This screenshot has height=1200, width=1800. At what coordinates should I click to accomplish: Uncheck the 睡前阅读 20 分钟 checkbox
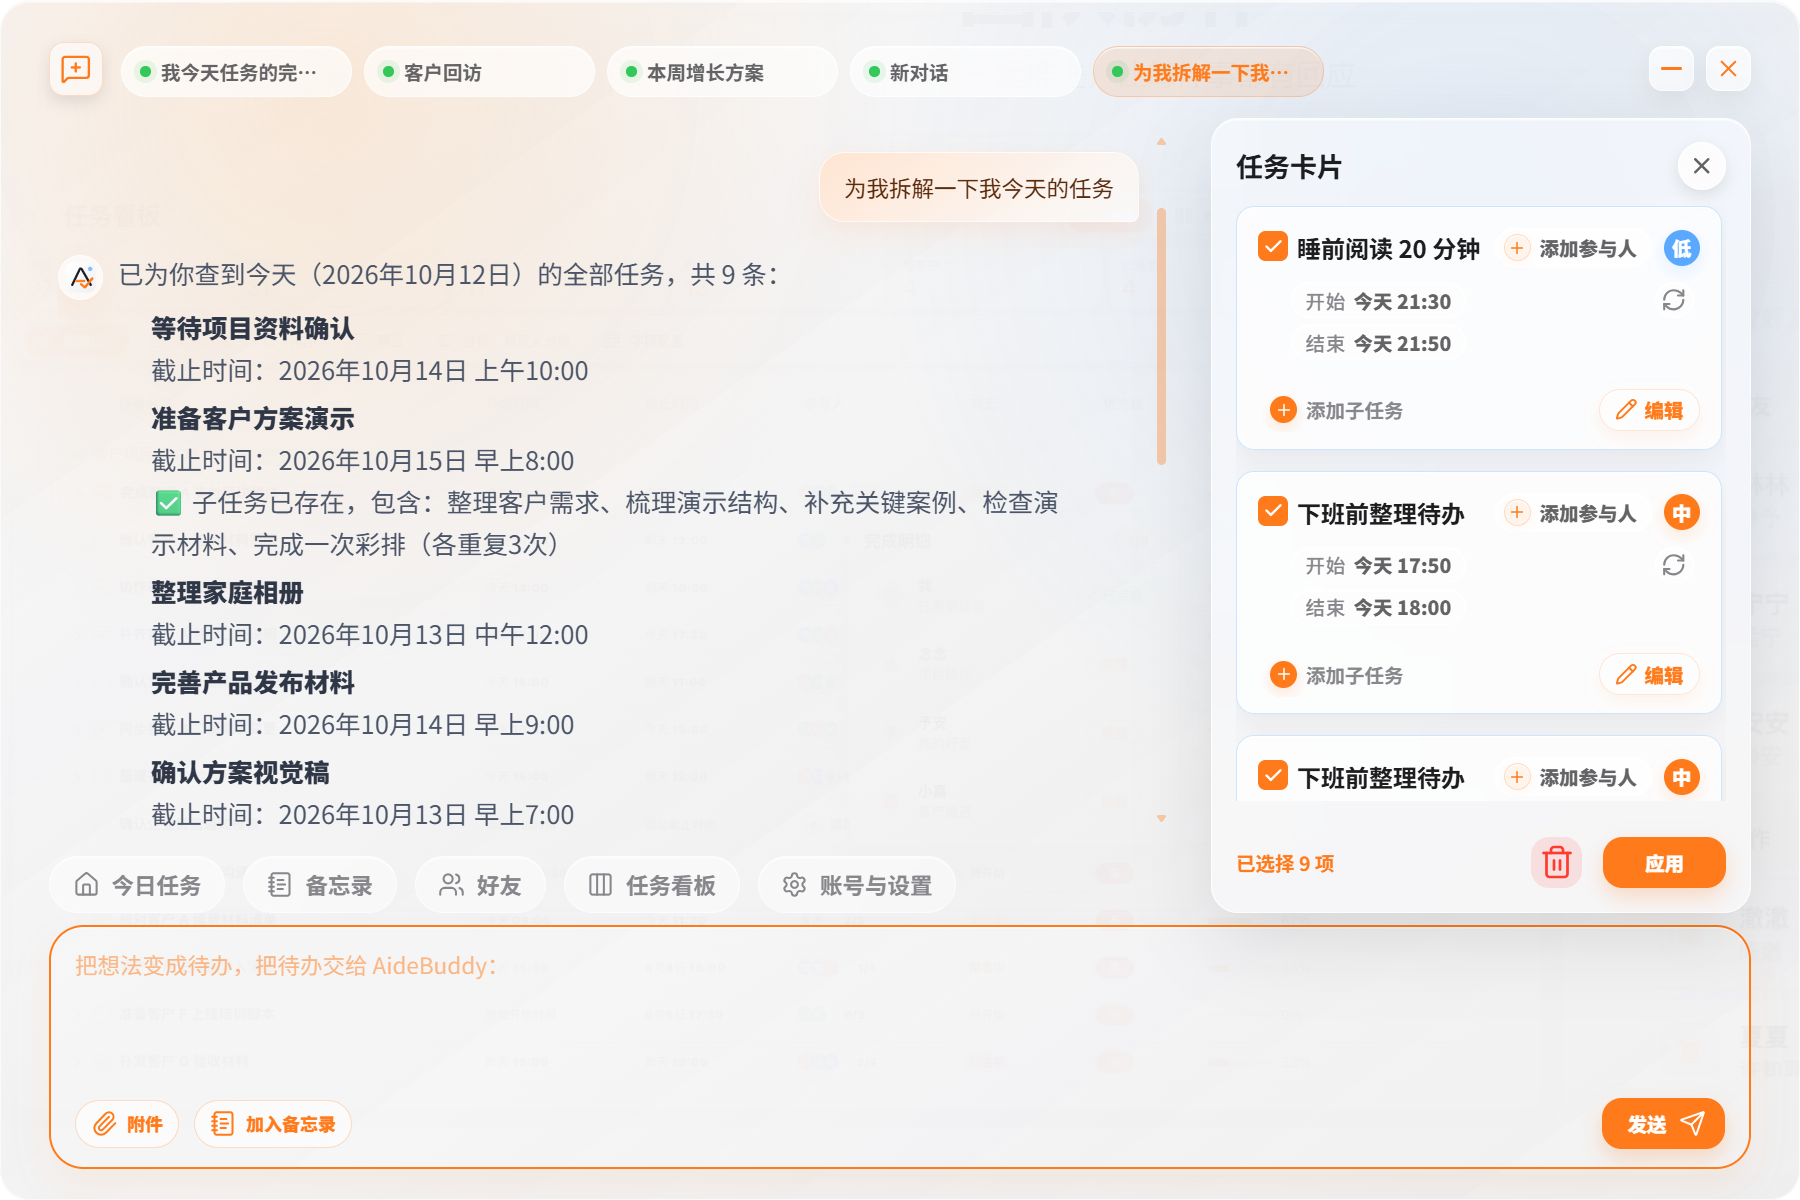click(1272, 246)
